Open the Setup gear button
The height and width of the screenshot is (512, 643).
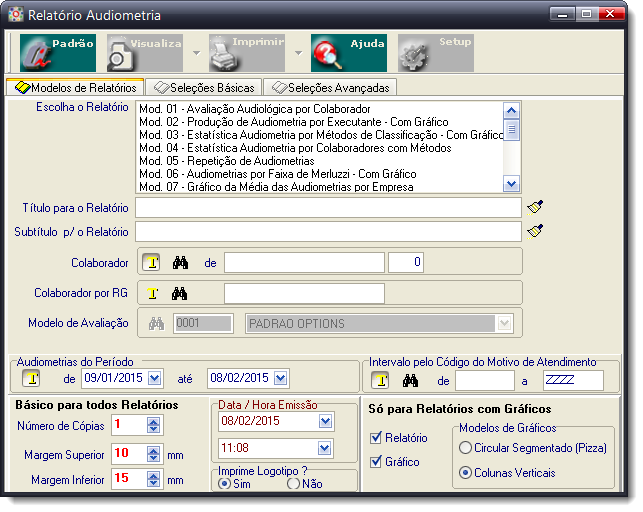click(436, 53)
